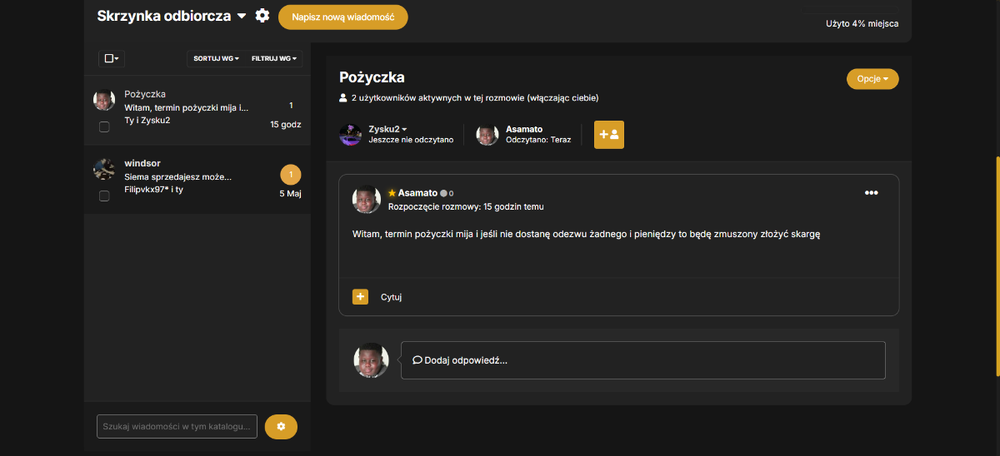1000x456 pixels.
Task: Focus the Szukaj wiadomości search field
Action: click(x=177, y=427)
